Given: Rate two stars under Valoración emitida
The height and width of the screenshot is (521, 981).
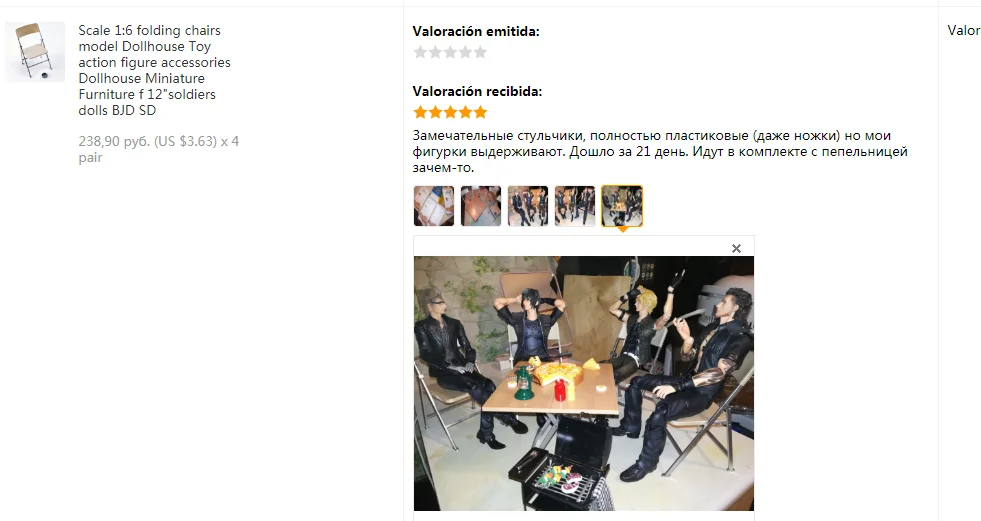Looking at the screenshot, I should [x=435, y=53].
